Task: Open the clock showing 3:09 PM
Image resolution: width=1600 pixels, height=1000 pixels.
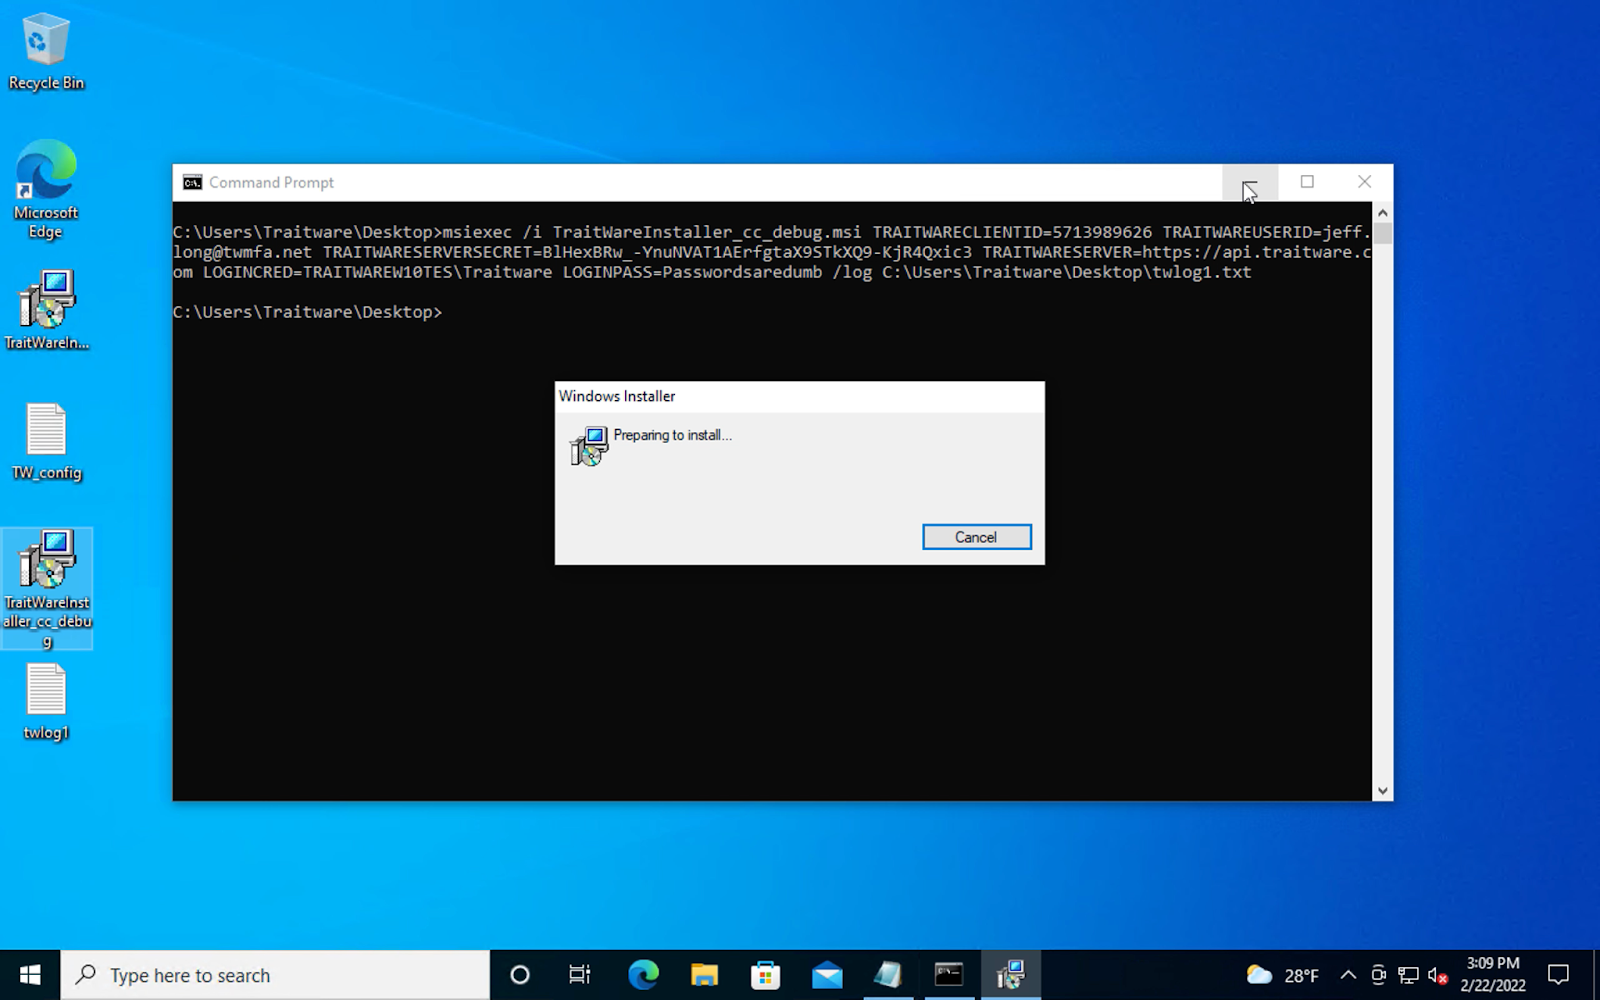Action: (x=1493, y=975)
